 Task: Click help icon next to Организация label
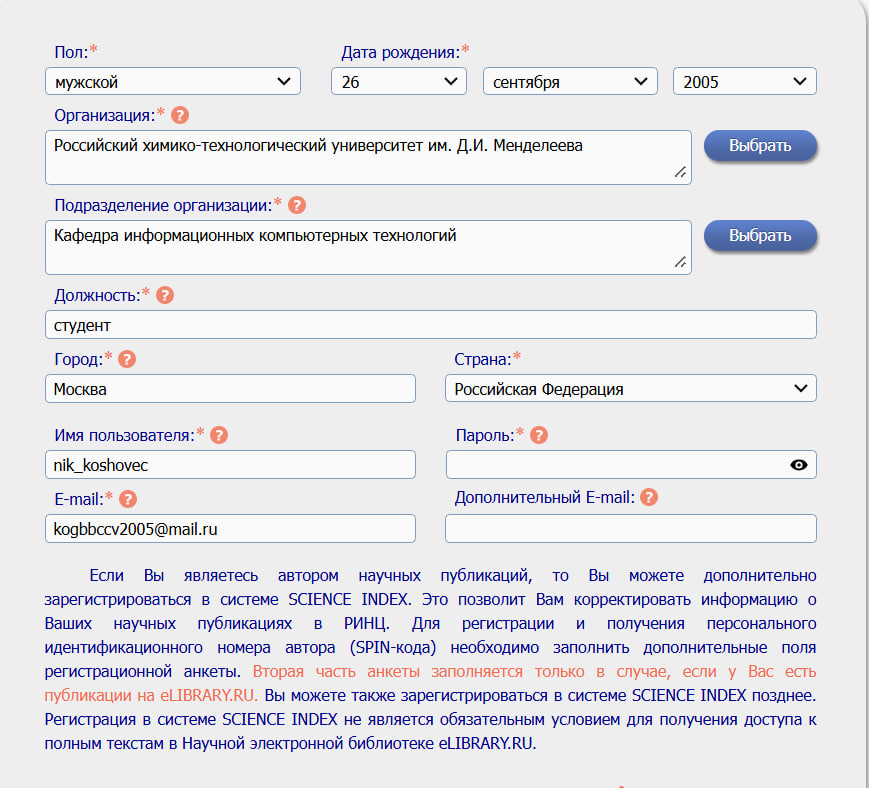[180, 115]
